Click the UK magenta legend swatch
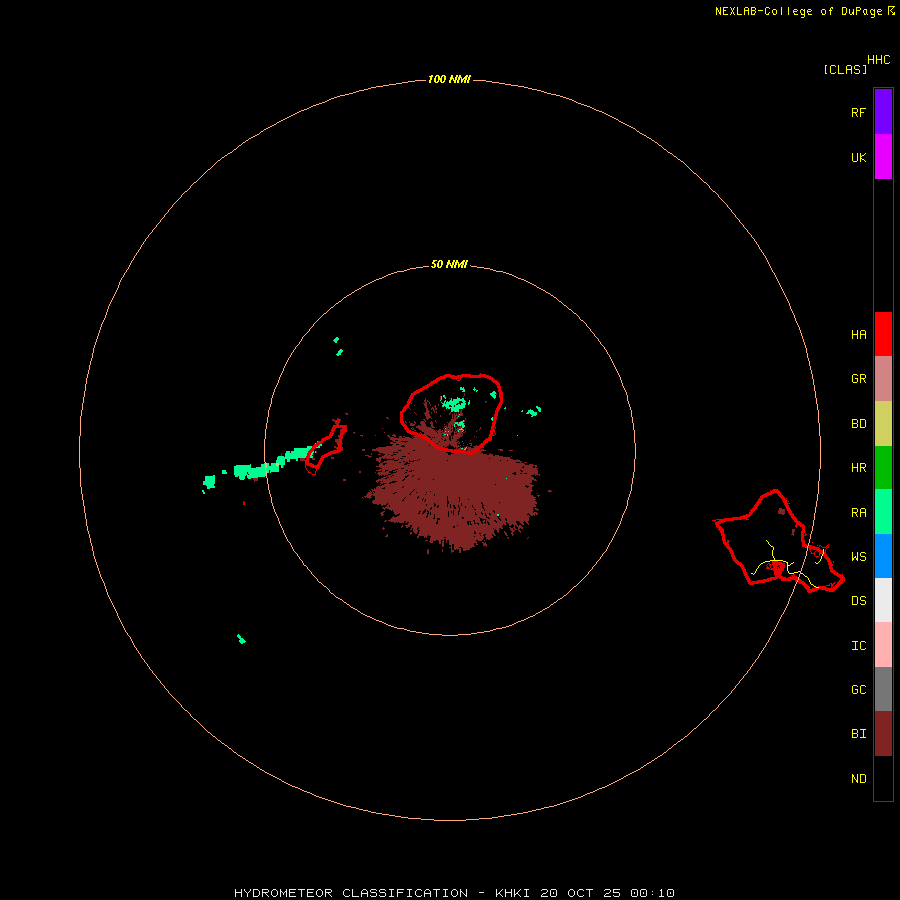 [x=883, y=157]
